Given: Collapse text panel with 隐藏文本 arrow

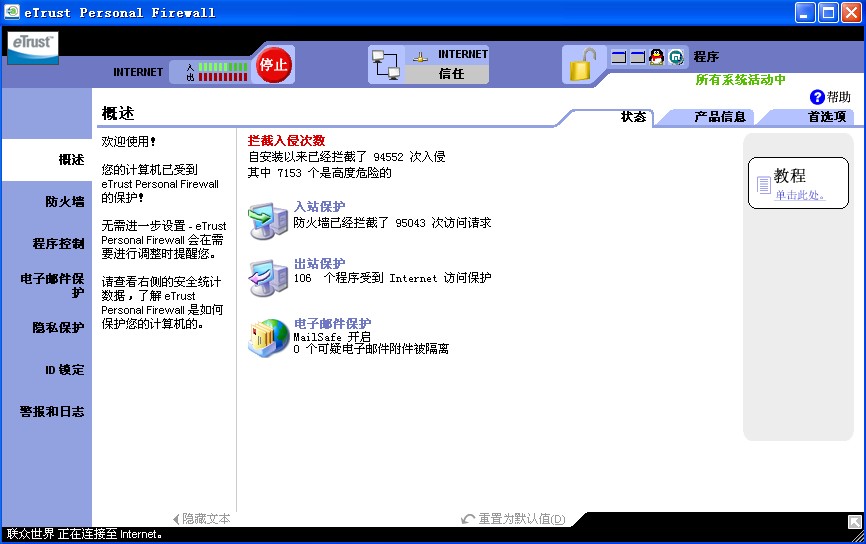Looking at the screenshot, I should (176, 519).
